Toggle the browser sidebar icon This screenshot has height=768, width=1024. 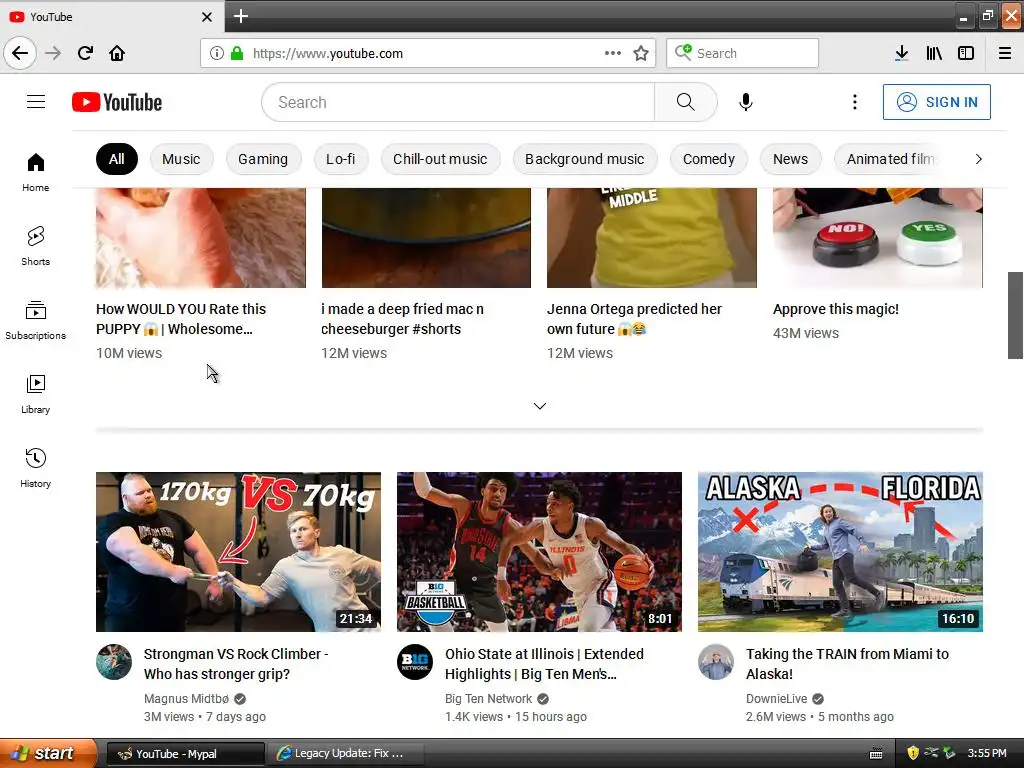tap(966, 53)
